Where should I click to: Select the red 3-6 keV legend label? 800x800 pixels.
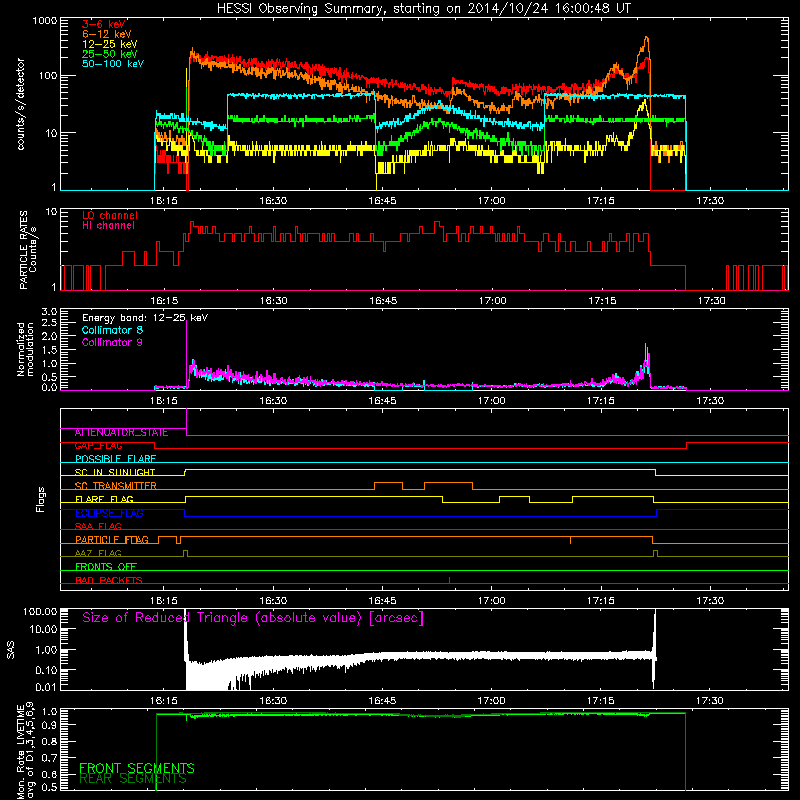[104, 24]
